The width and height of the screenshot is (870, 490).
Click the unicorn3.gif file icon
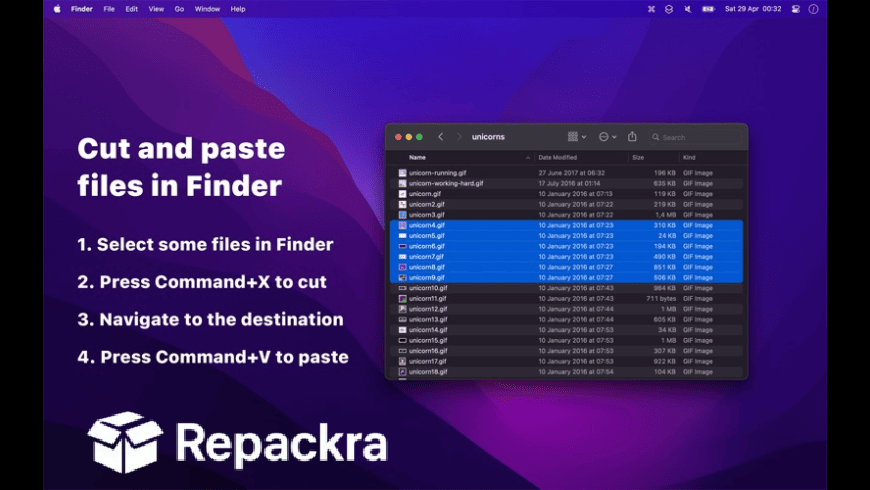coord(402,215)
